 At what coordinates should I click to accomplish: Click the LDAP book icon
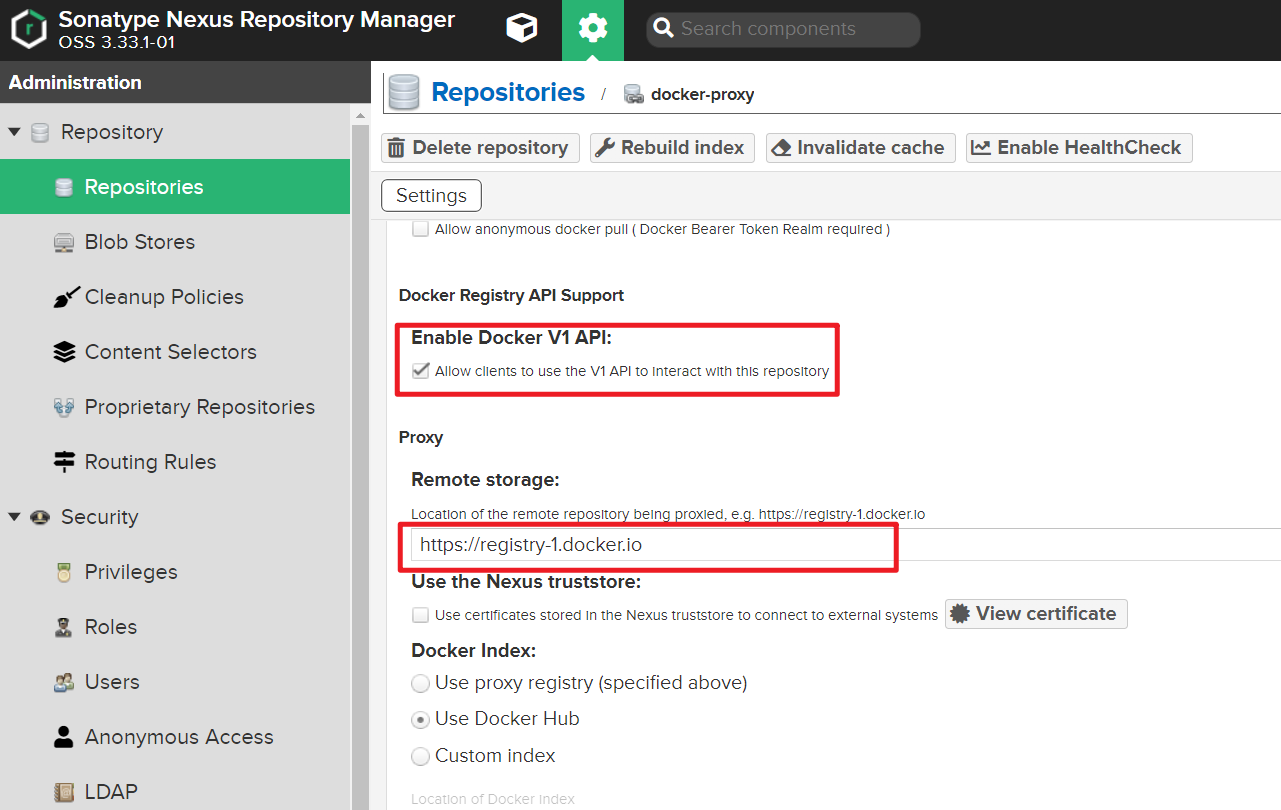pos(64,792)
